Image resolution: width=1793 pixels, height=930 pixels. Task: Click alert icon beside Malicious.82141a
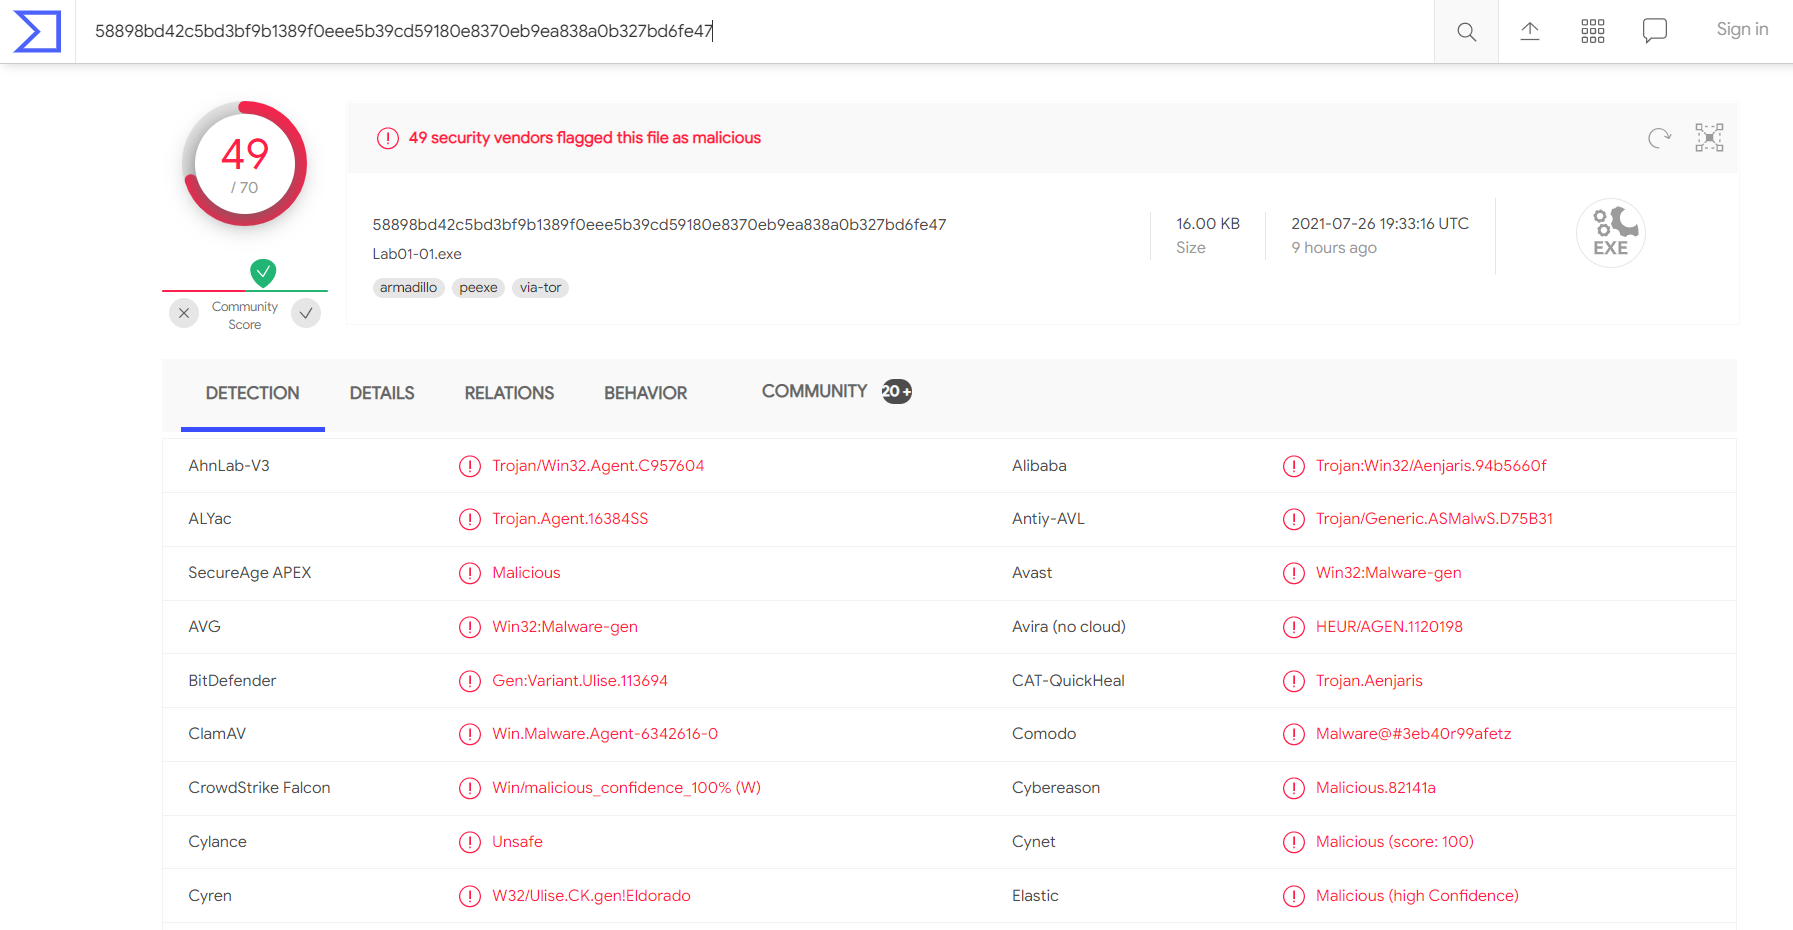[x=1294, y=788]
